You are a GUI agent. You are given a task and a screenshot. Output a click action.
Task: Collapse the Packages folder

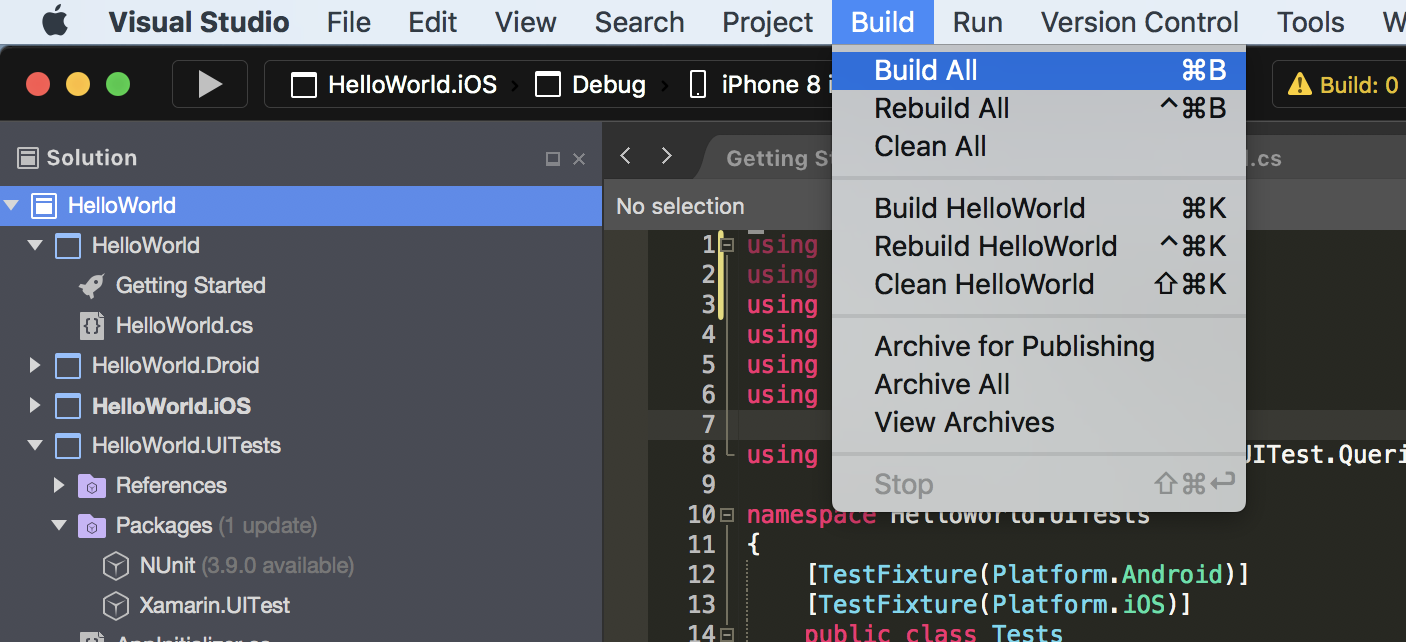pyautogui.click(x=58, y=525)
